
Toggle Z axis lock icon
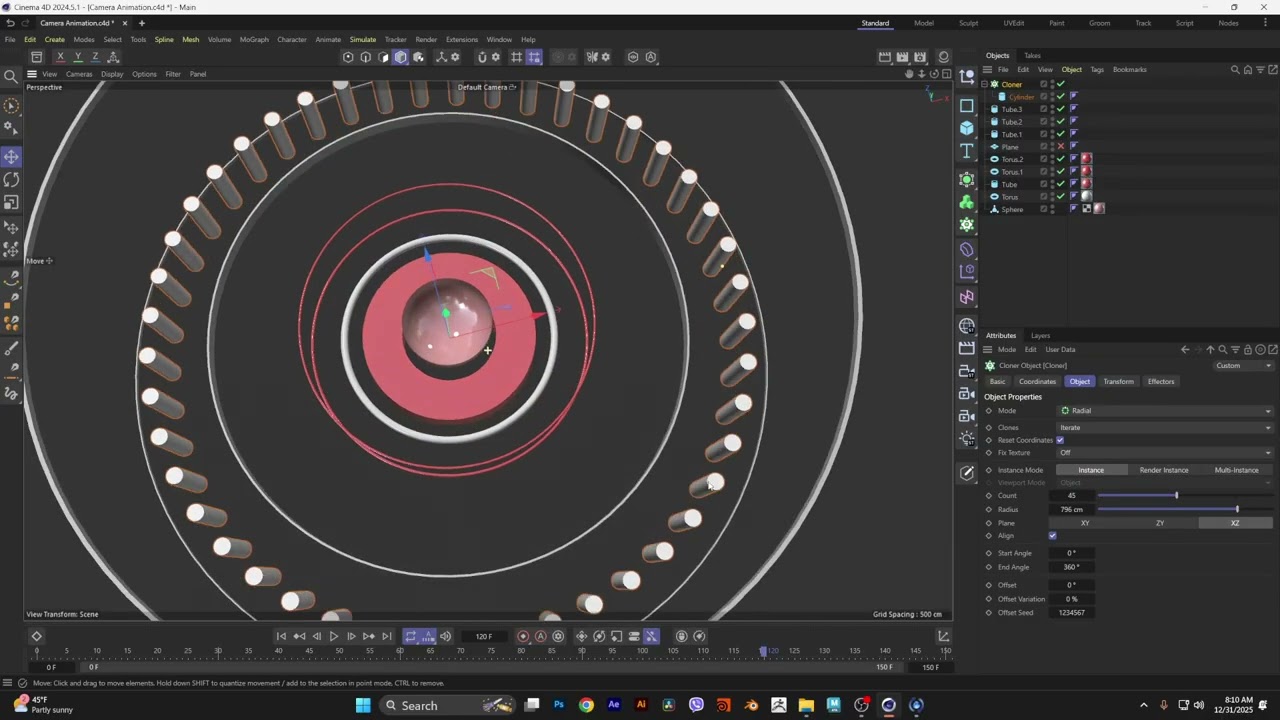click(95, 57)
